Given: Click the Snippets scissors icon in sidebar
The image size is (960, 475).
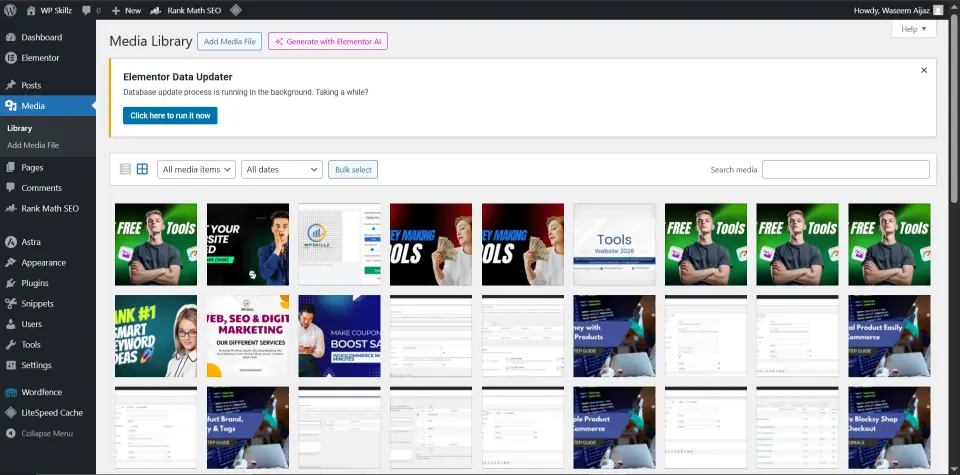Looking at the screenshot, I should click(10, 304).
